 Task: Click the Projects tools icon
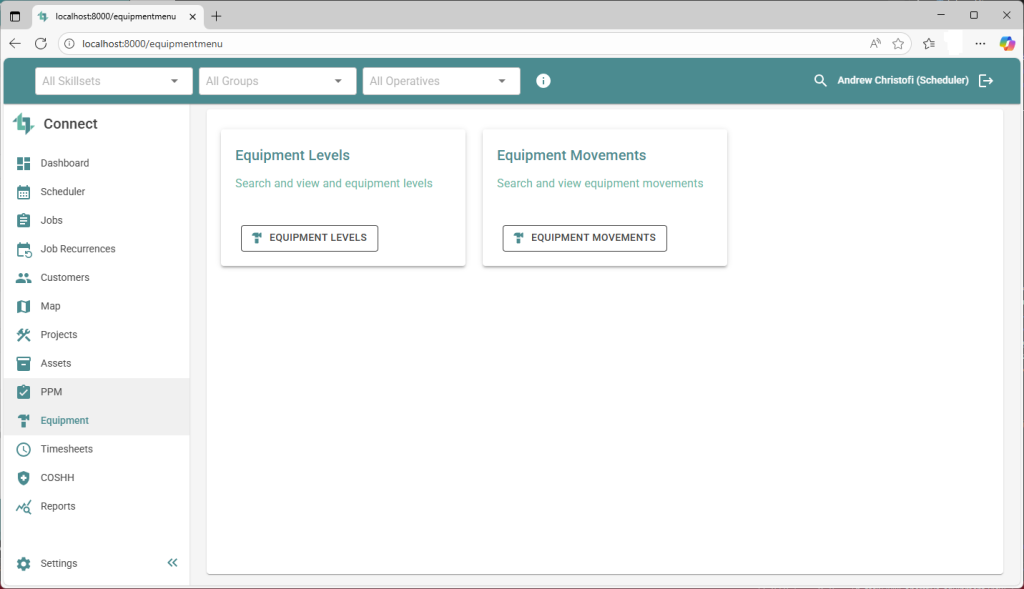pos(24,335)
